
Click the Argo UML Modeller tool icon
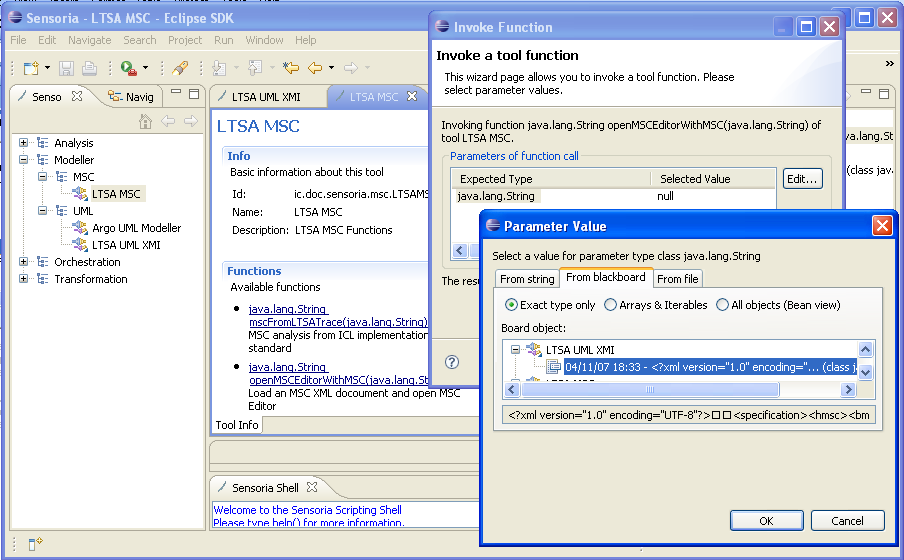[x=80, y=227]
